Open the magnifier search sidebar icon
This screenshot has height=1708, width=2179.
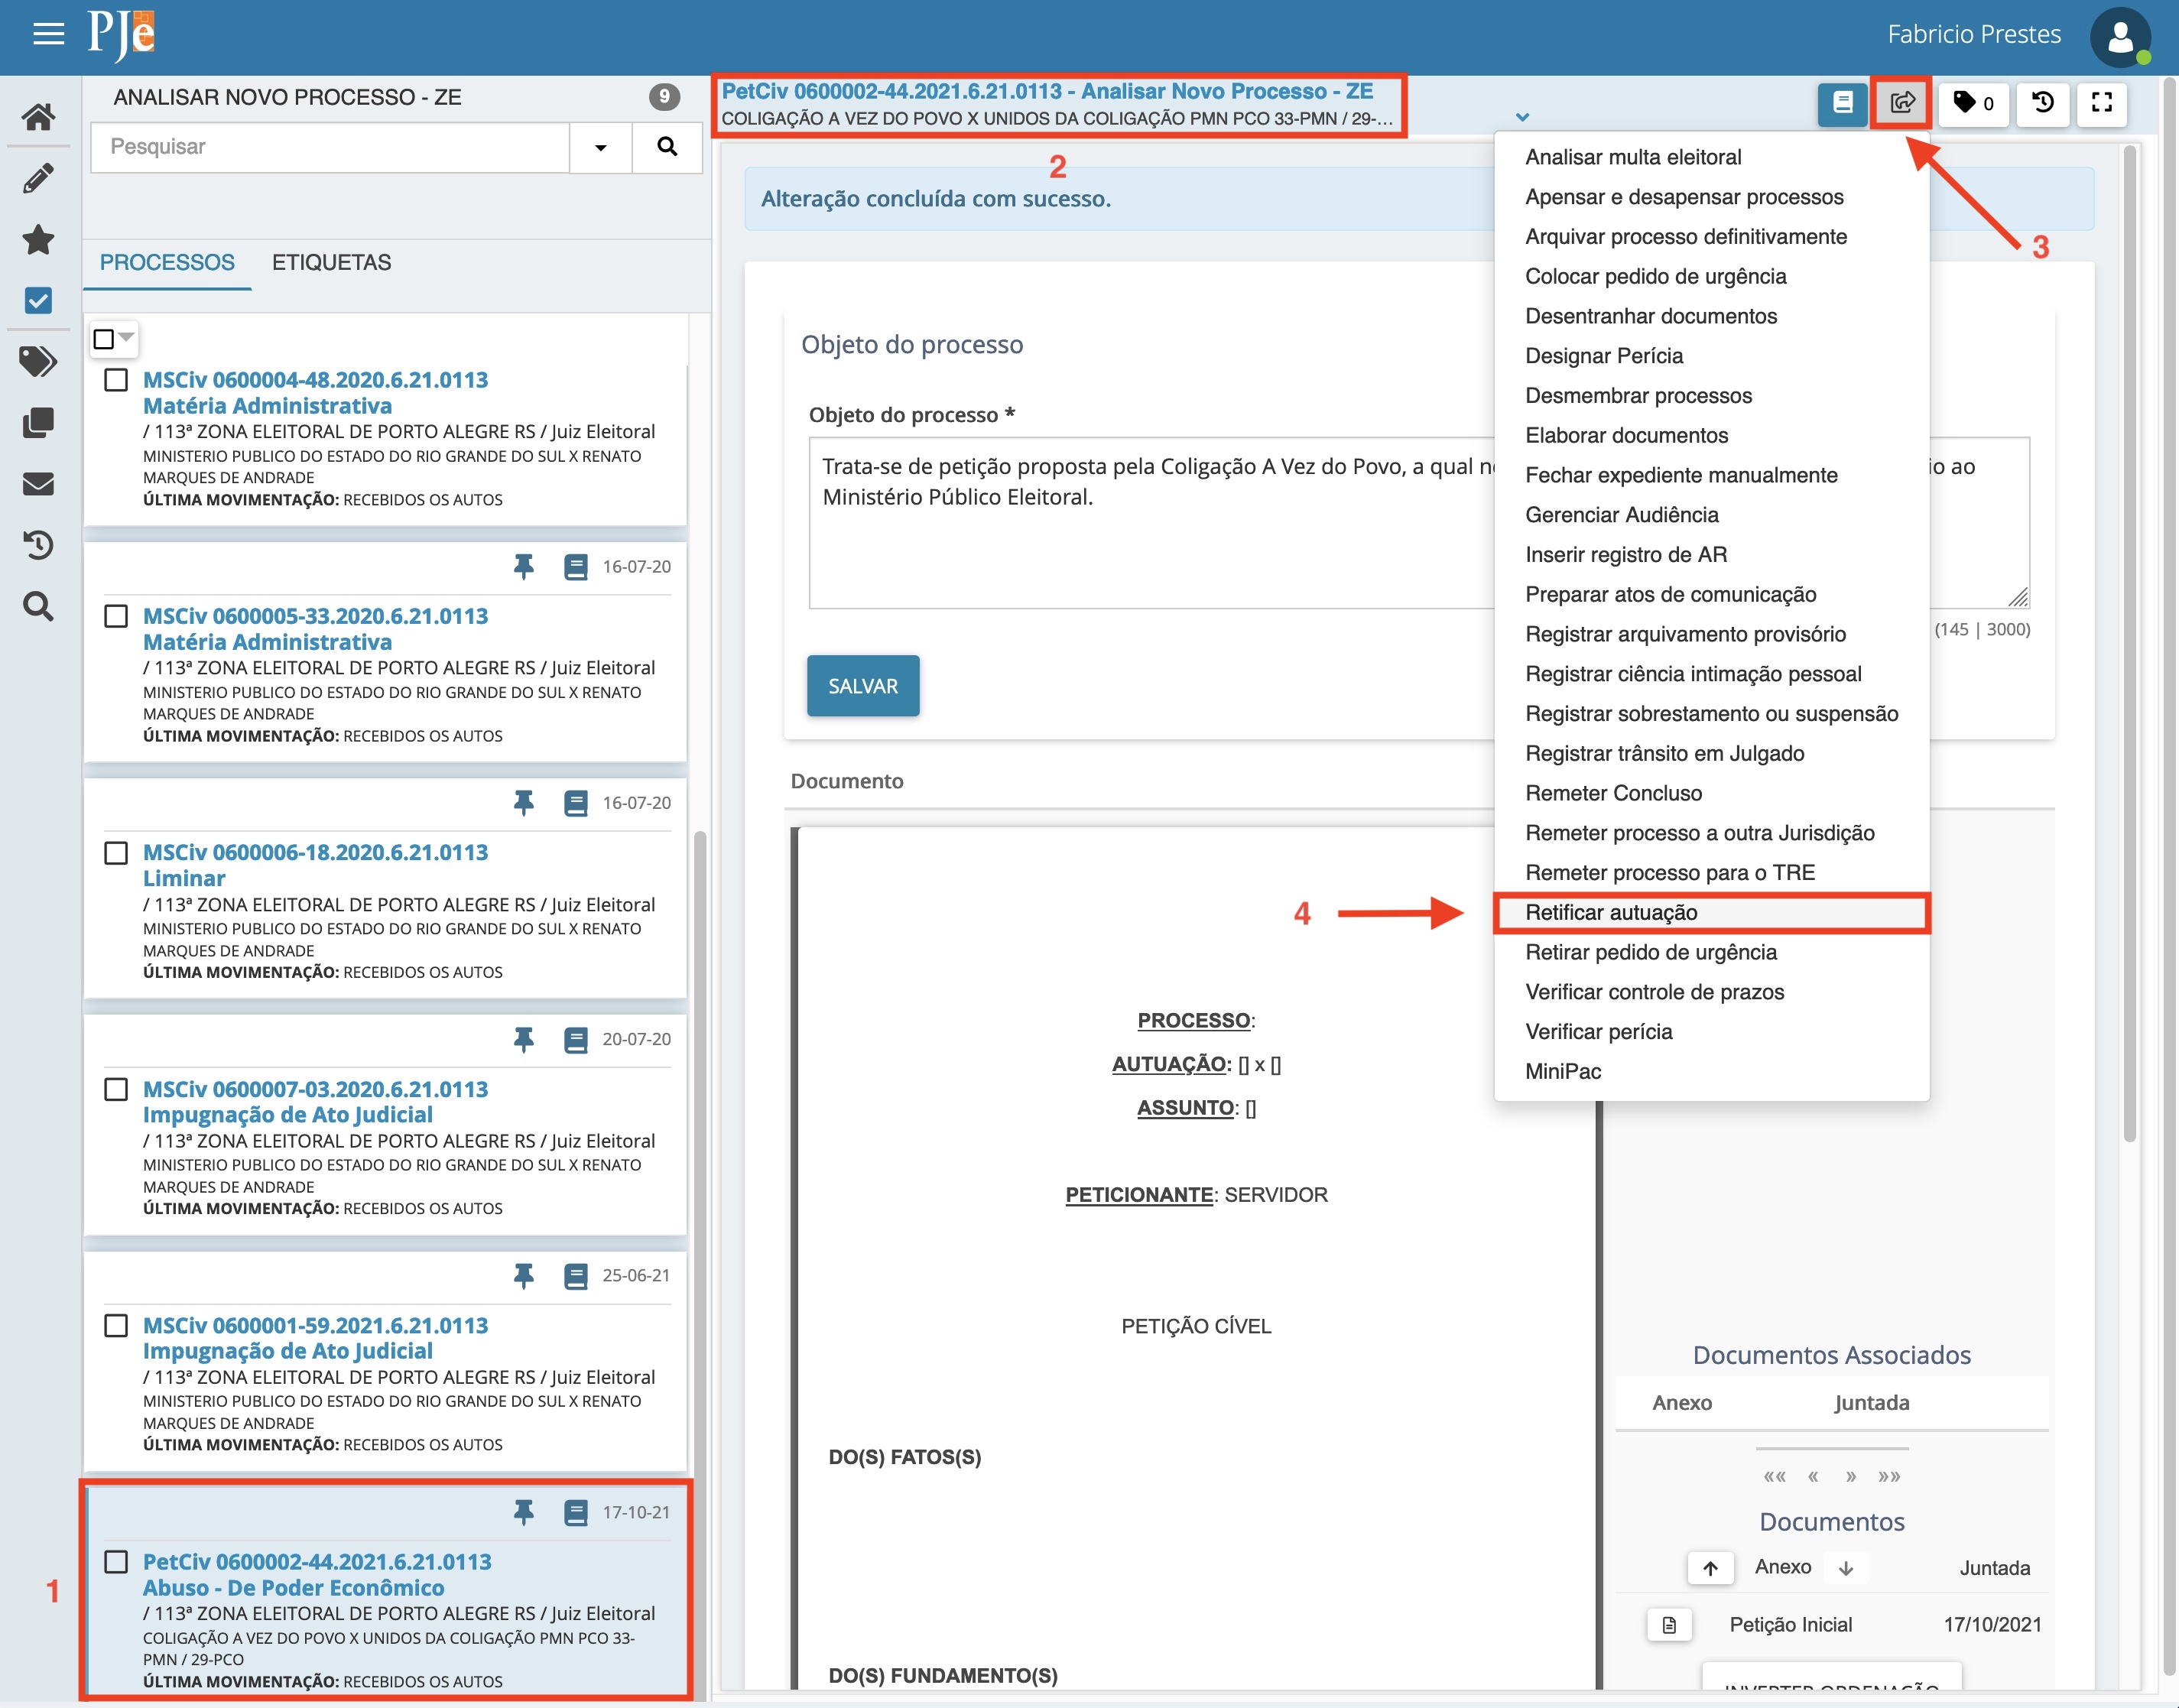[38, 606]
